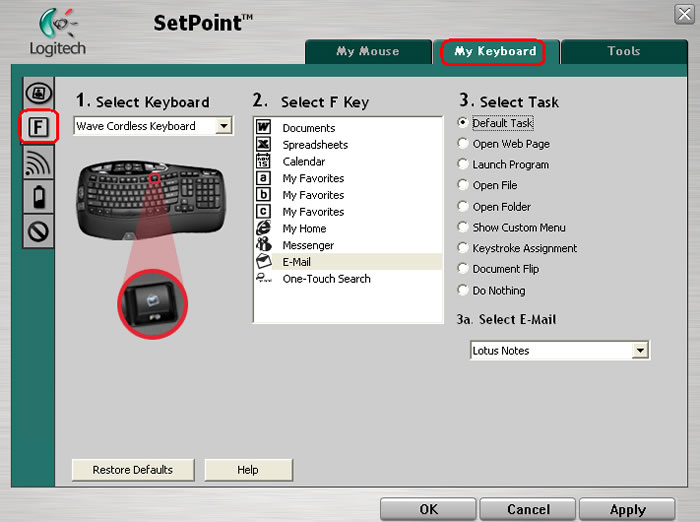Click the Wave Cordless Keyboard combo box
700x522 pixels.
click(153, 126)
